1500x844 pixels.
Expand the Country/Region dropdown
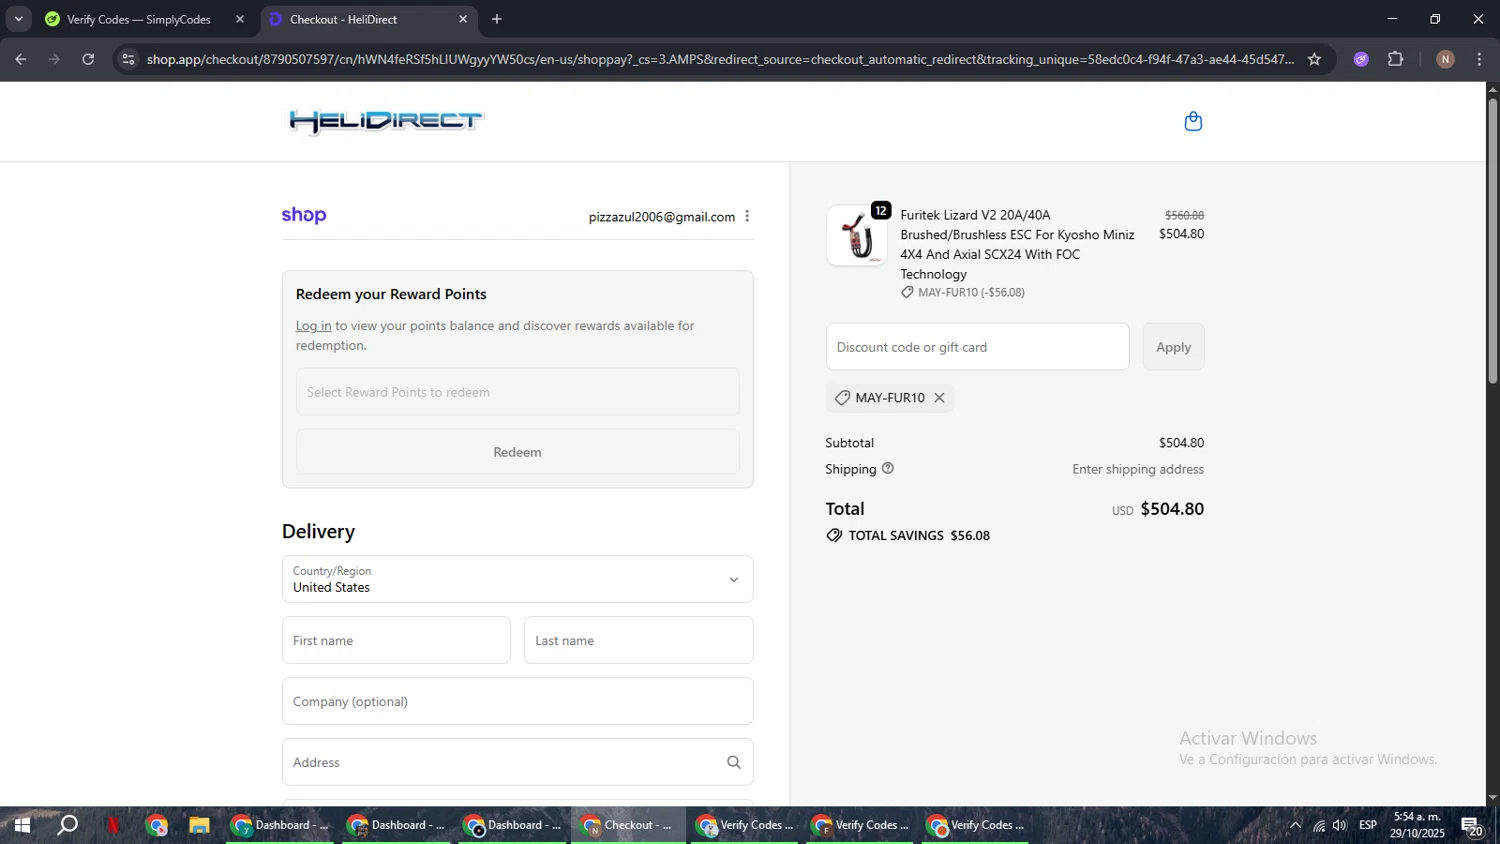pos(517,579)
